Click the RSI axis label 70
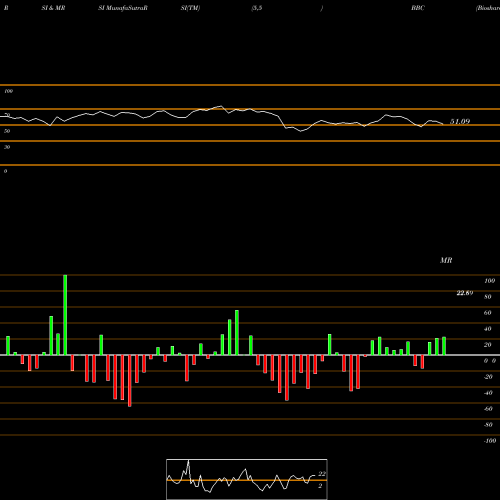The width and height of the screenshot is (500, 500). [7, 115]
